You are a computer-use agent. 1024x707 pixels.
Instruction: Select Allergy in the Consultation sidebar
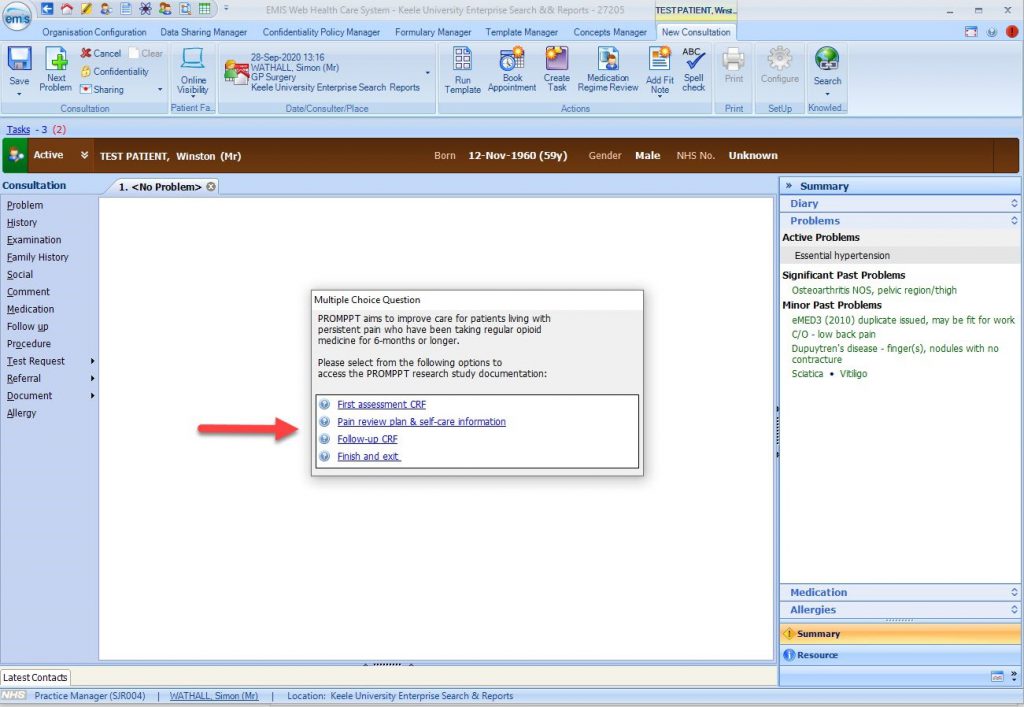click(22, 413)
